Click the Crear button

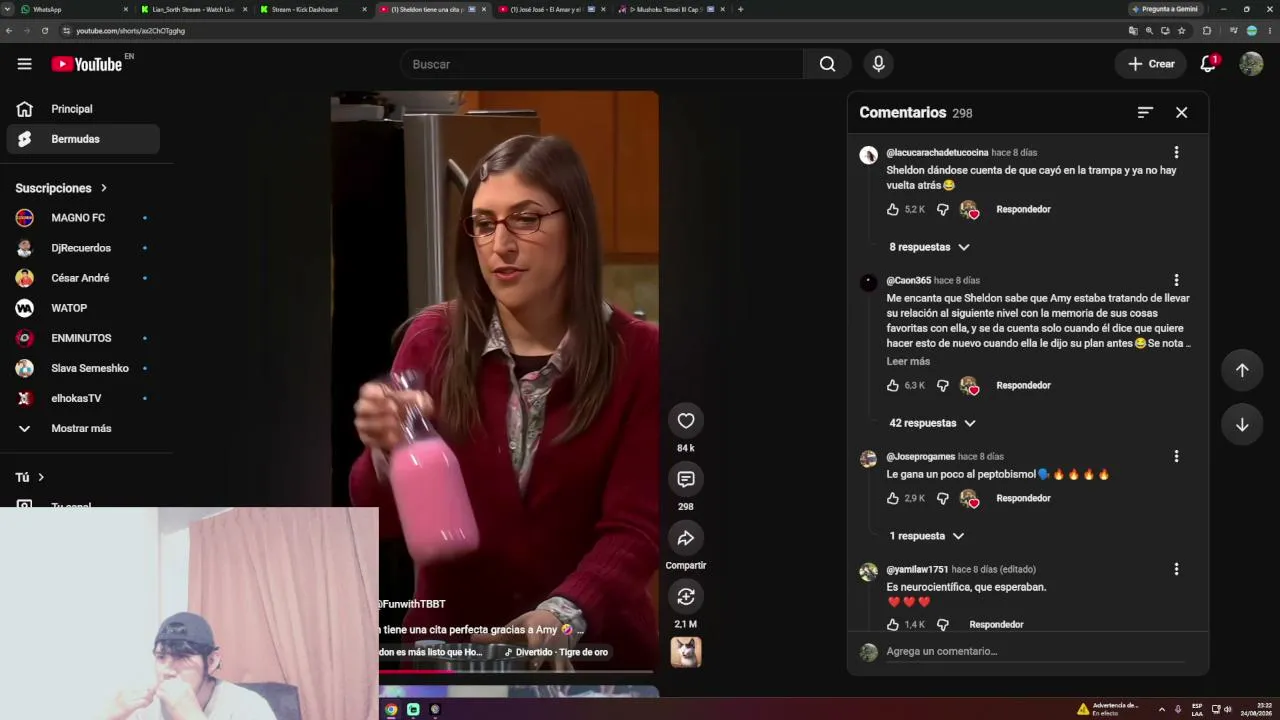tap(1151, 64)
